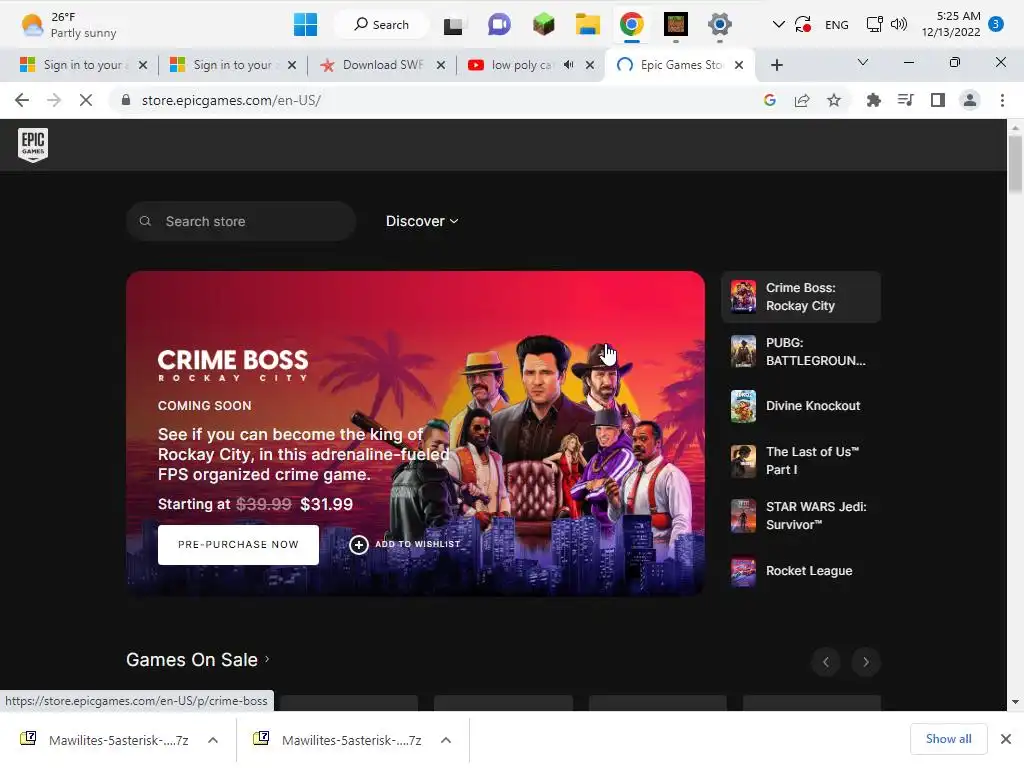1024x768 pixels.
Task: View site information lock icon
Action: 126,100
